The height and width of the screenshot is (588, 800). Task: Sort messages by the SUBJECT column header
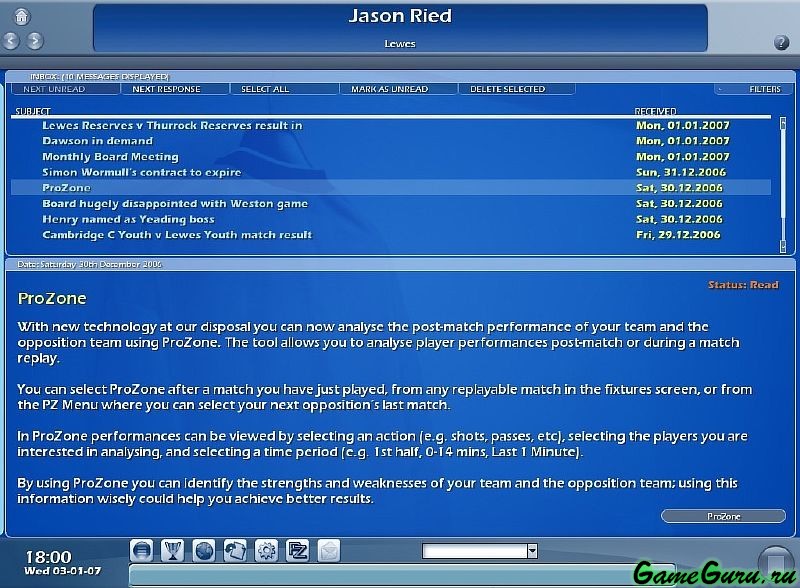click(x=33, y=111)
